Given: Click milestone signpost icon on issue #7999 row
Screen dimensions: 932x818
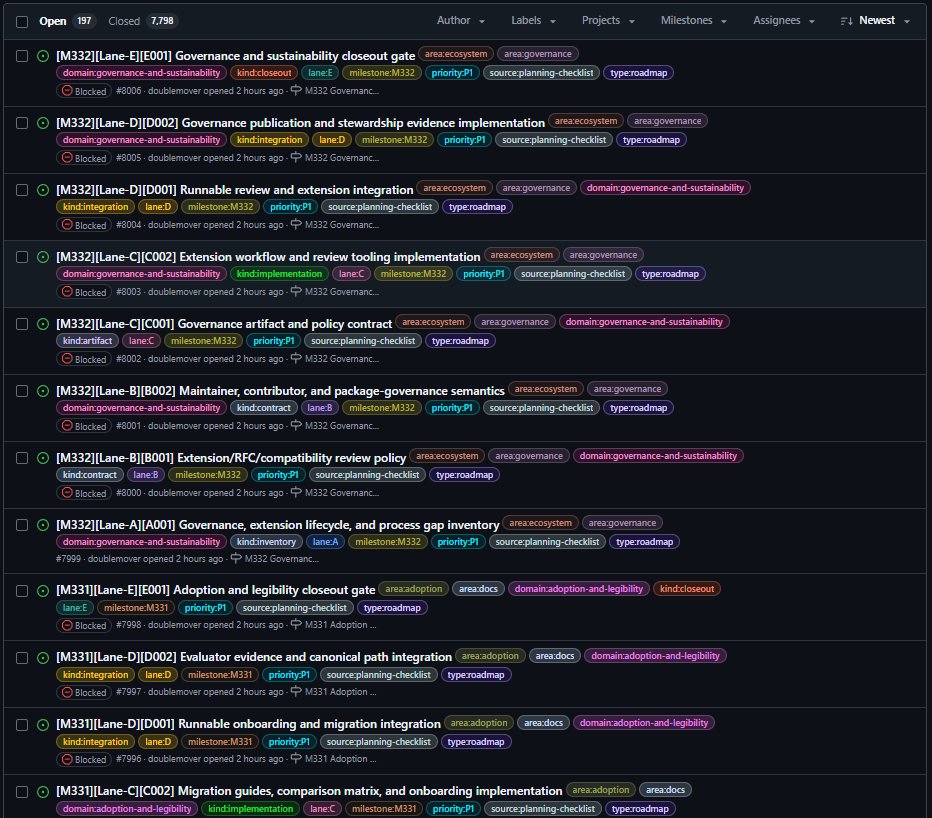Looking at the screenshot, I should (x=236, y=558).
